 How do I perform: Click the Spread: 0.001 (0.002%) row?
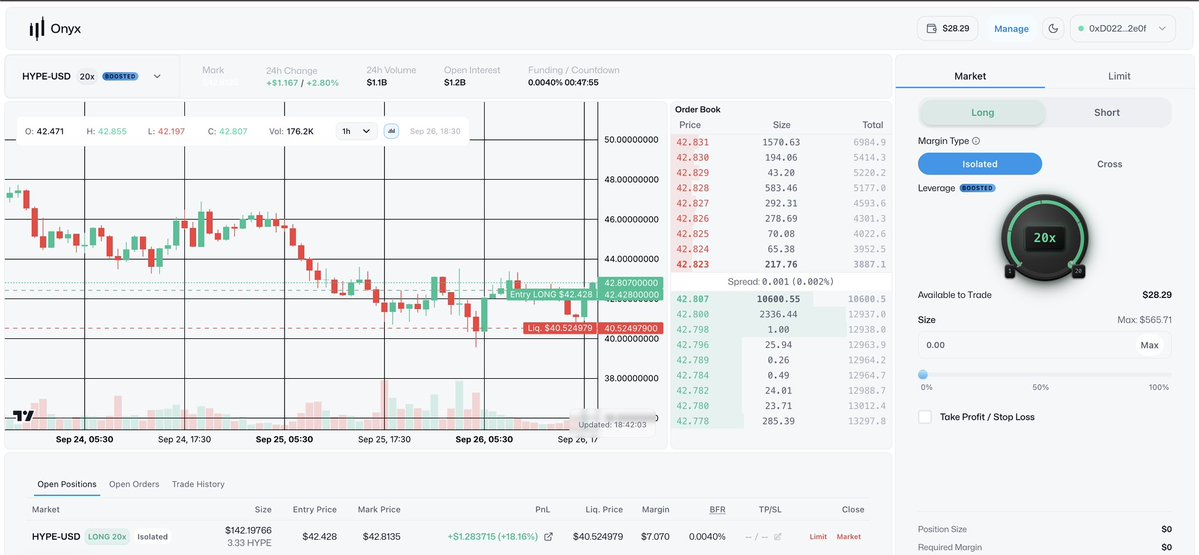(781, 281)
